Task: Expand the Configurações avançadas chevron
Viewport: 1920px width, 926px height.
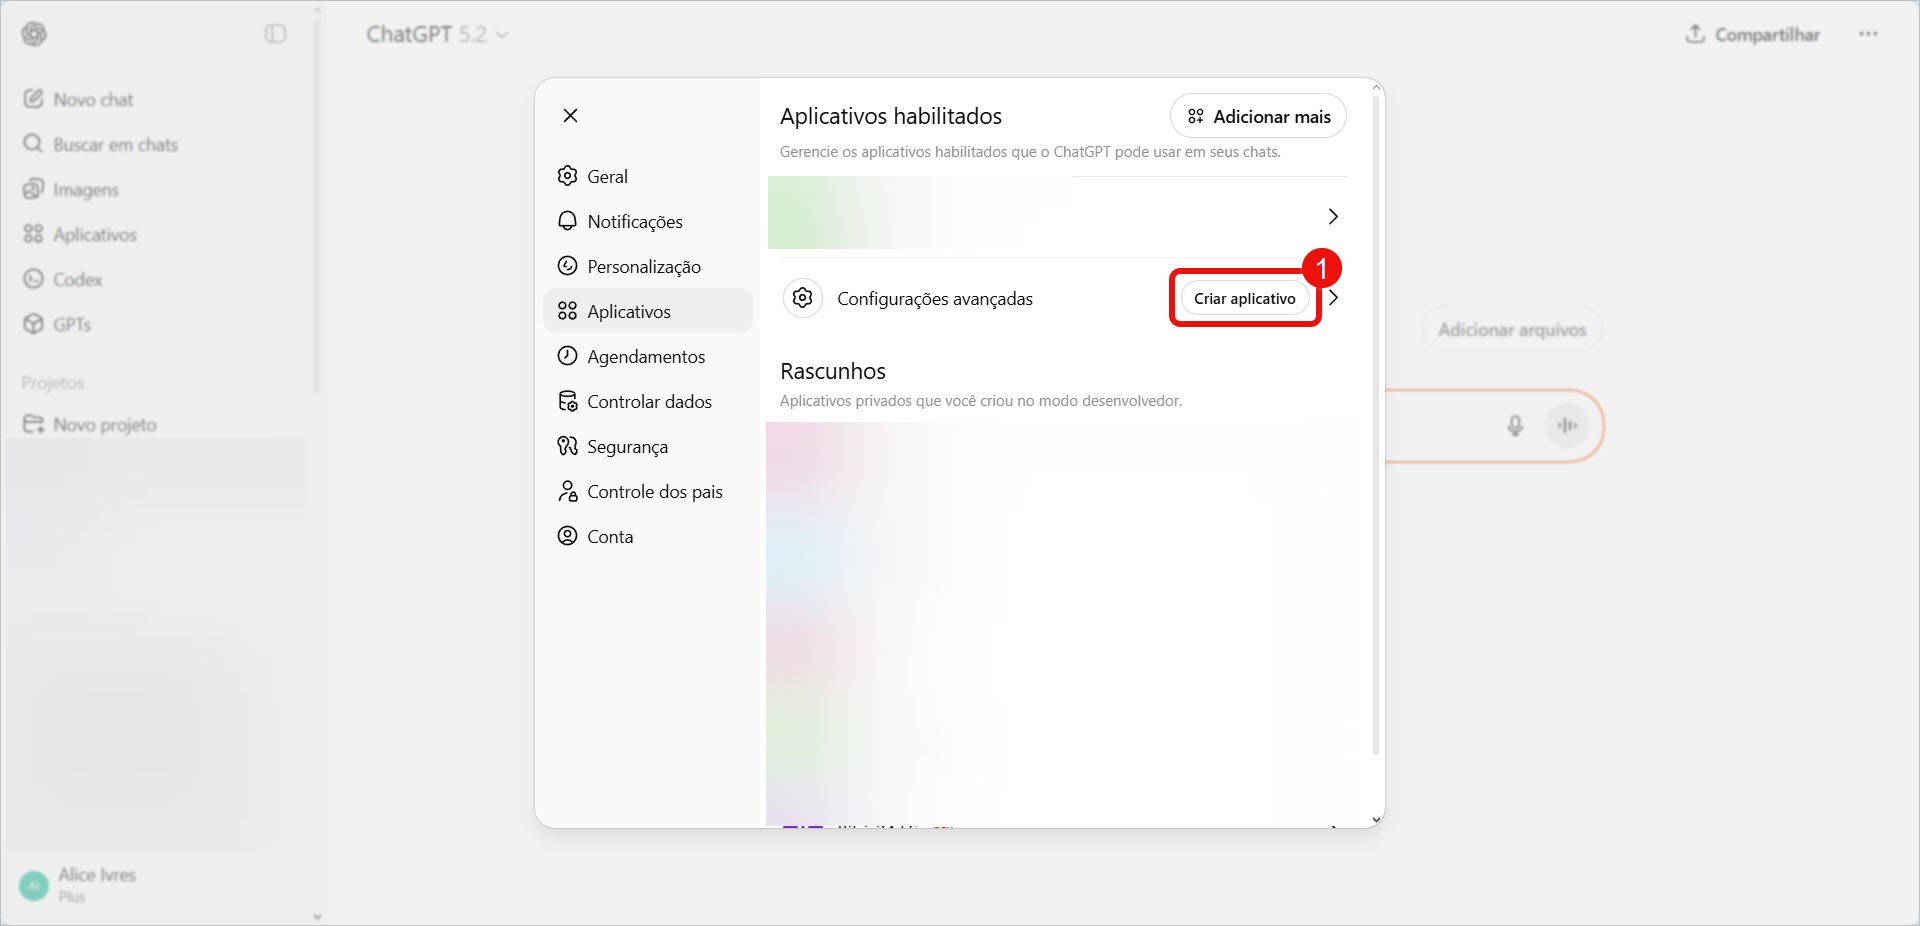Action: pyautogui.click(x=1334, y=298)
